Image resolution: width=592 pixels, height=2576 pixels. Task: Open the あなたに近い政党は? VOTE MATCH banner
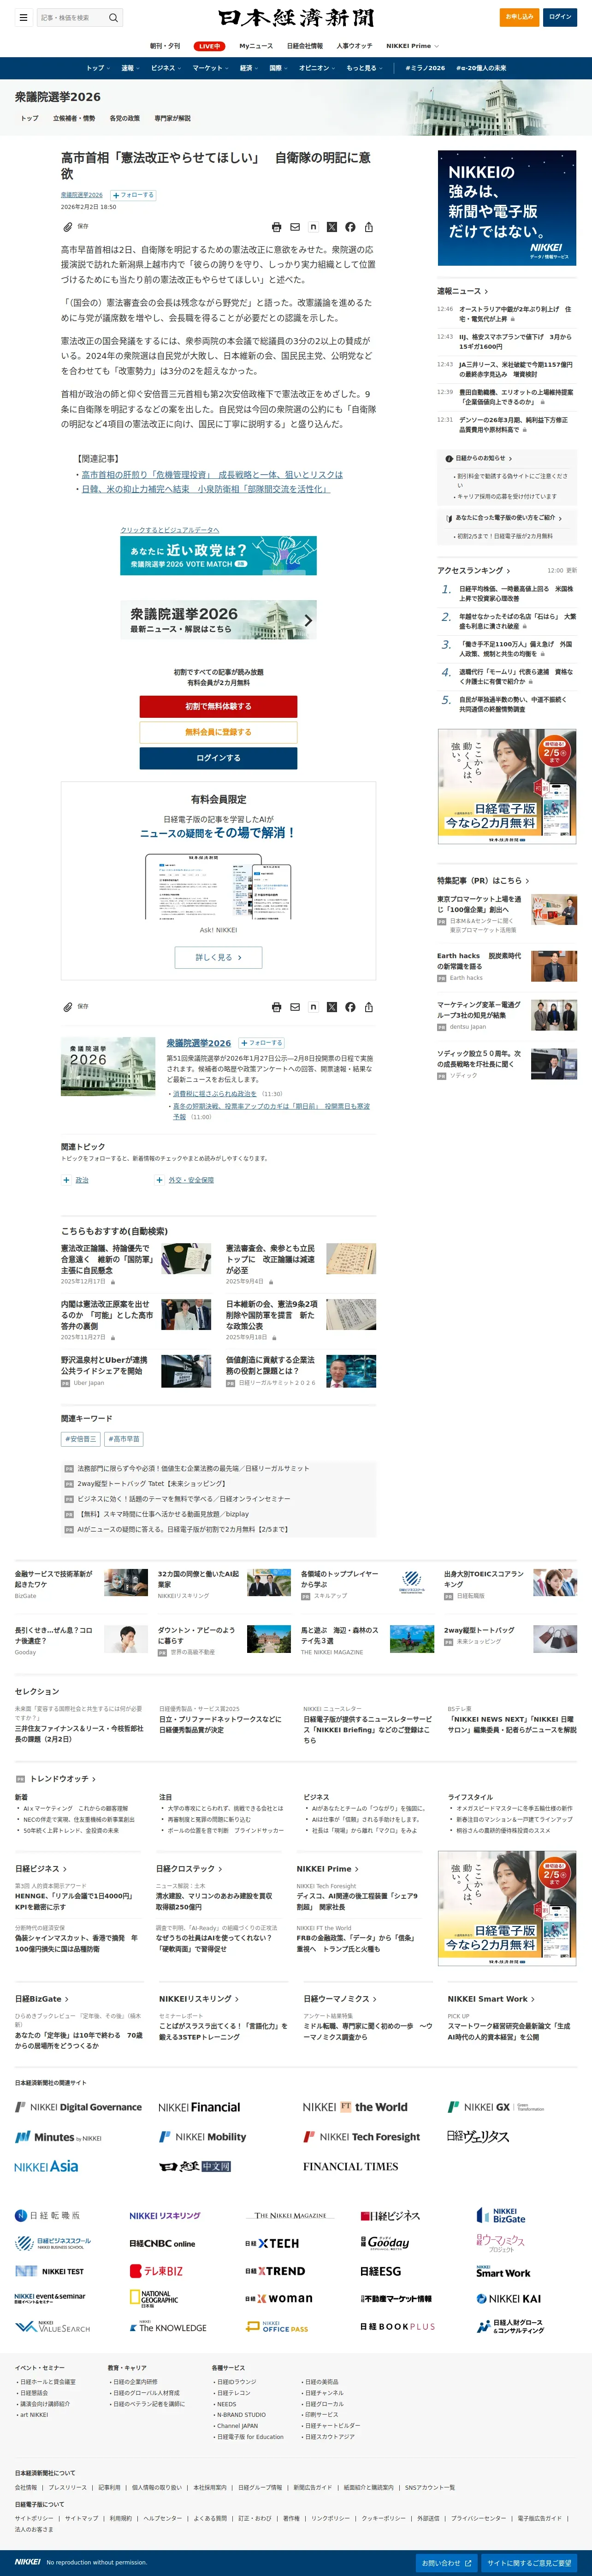(x=218, y=556)
